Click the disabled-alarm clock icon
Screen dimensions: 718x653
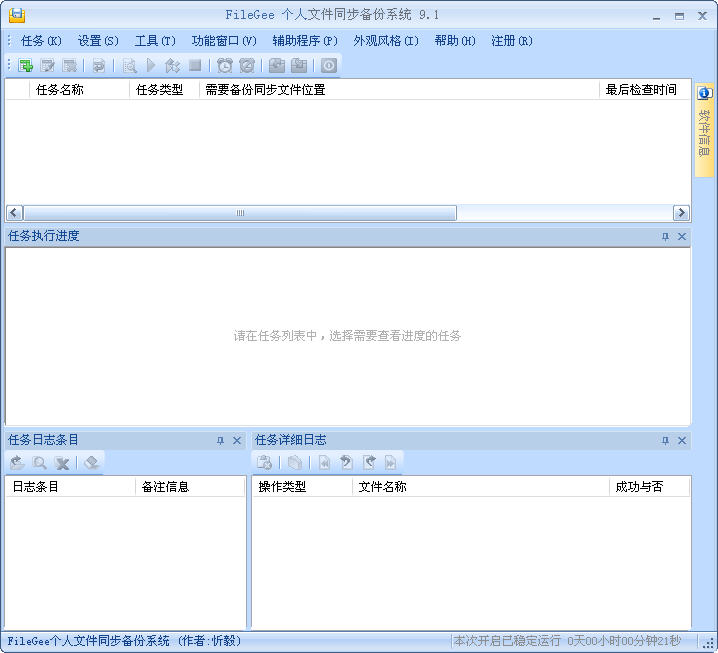247,65
